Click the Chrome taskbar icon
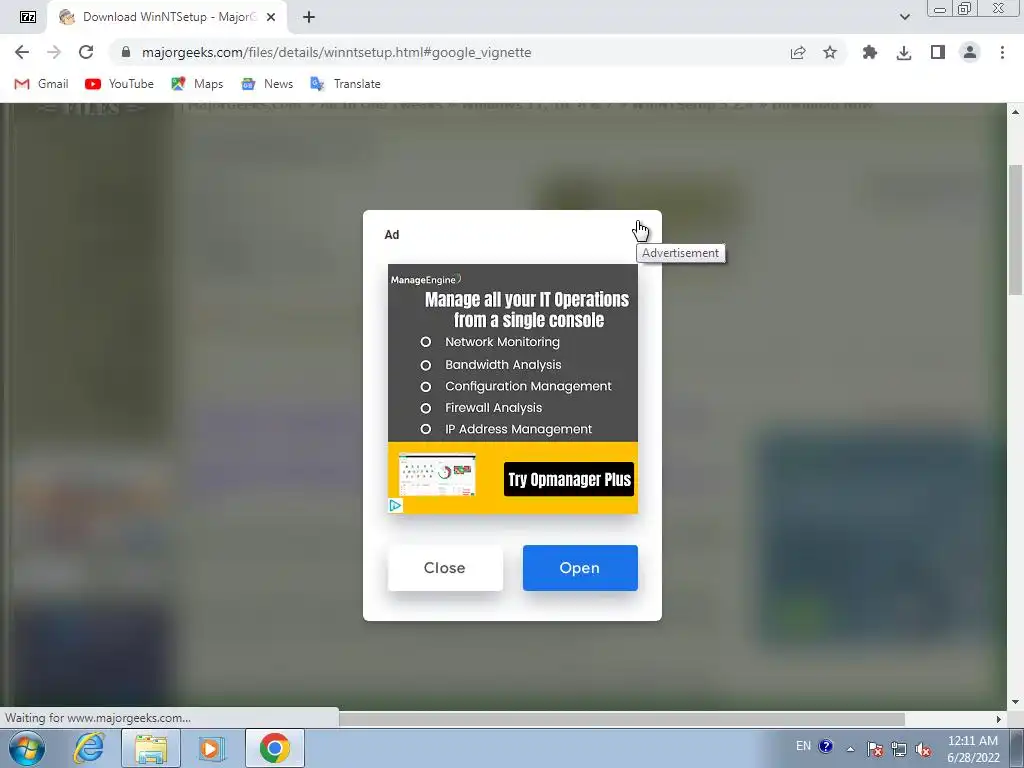This screenshot has height=768, width=1024. click(275, 748)
